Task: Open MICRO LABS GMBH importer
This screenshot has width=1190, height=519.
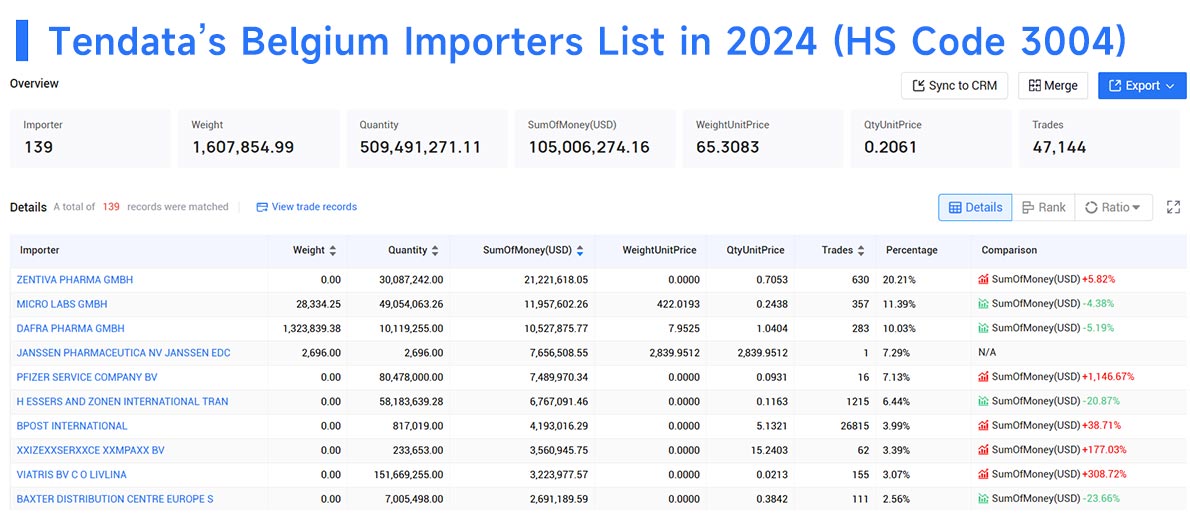Action: (61, 304)
